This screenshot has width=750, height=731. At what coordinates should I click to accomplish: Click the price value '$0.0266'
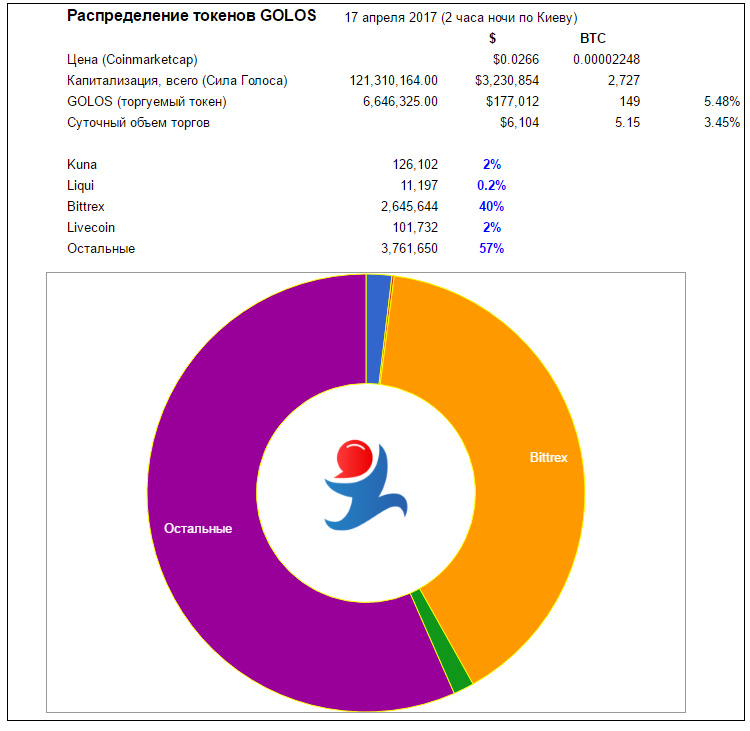tap(516, 59)
